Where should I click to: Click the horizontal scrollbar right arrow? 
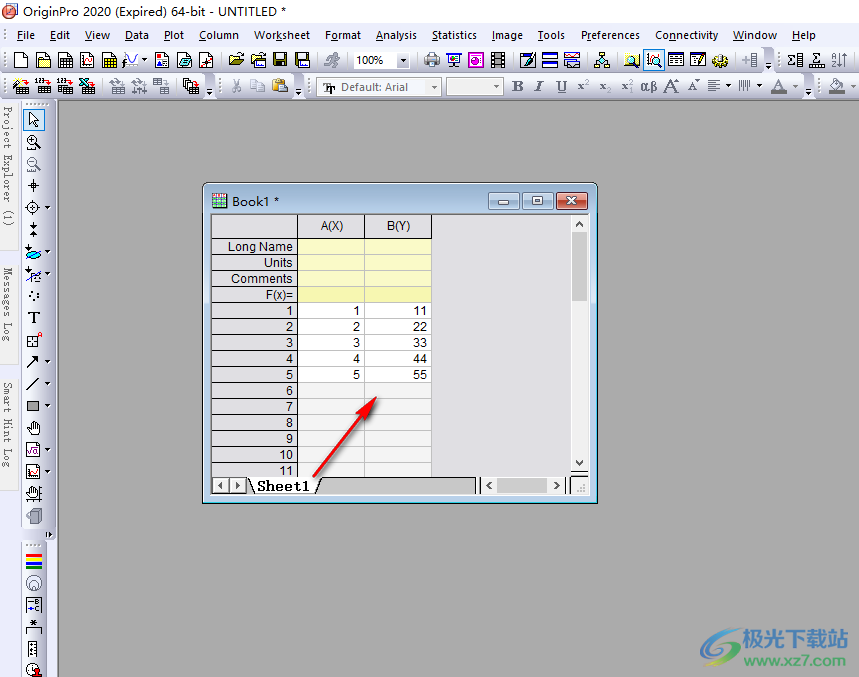click(557, 485)
